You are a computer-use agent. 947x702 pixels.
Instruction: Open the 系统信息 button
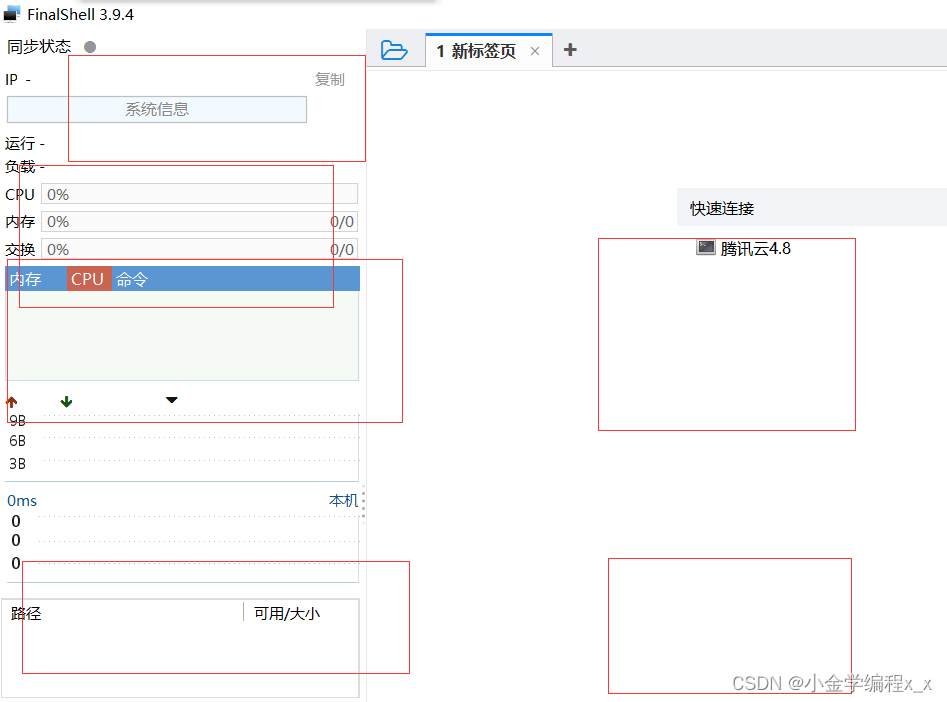tap(157, 109)
